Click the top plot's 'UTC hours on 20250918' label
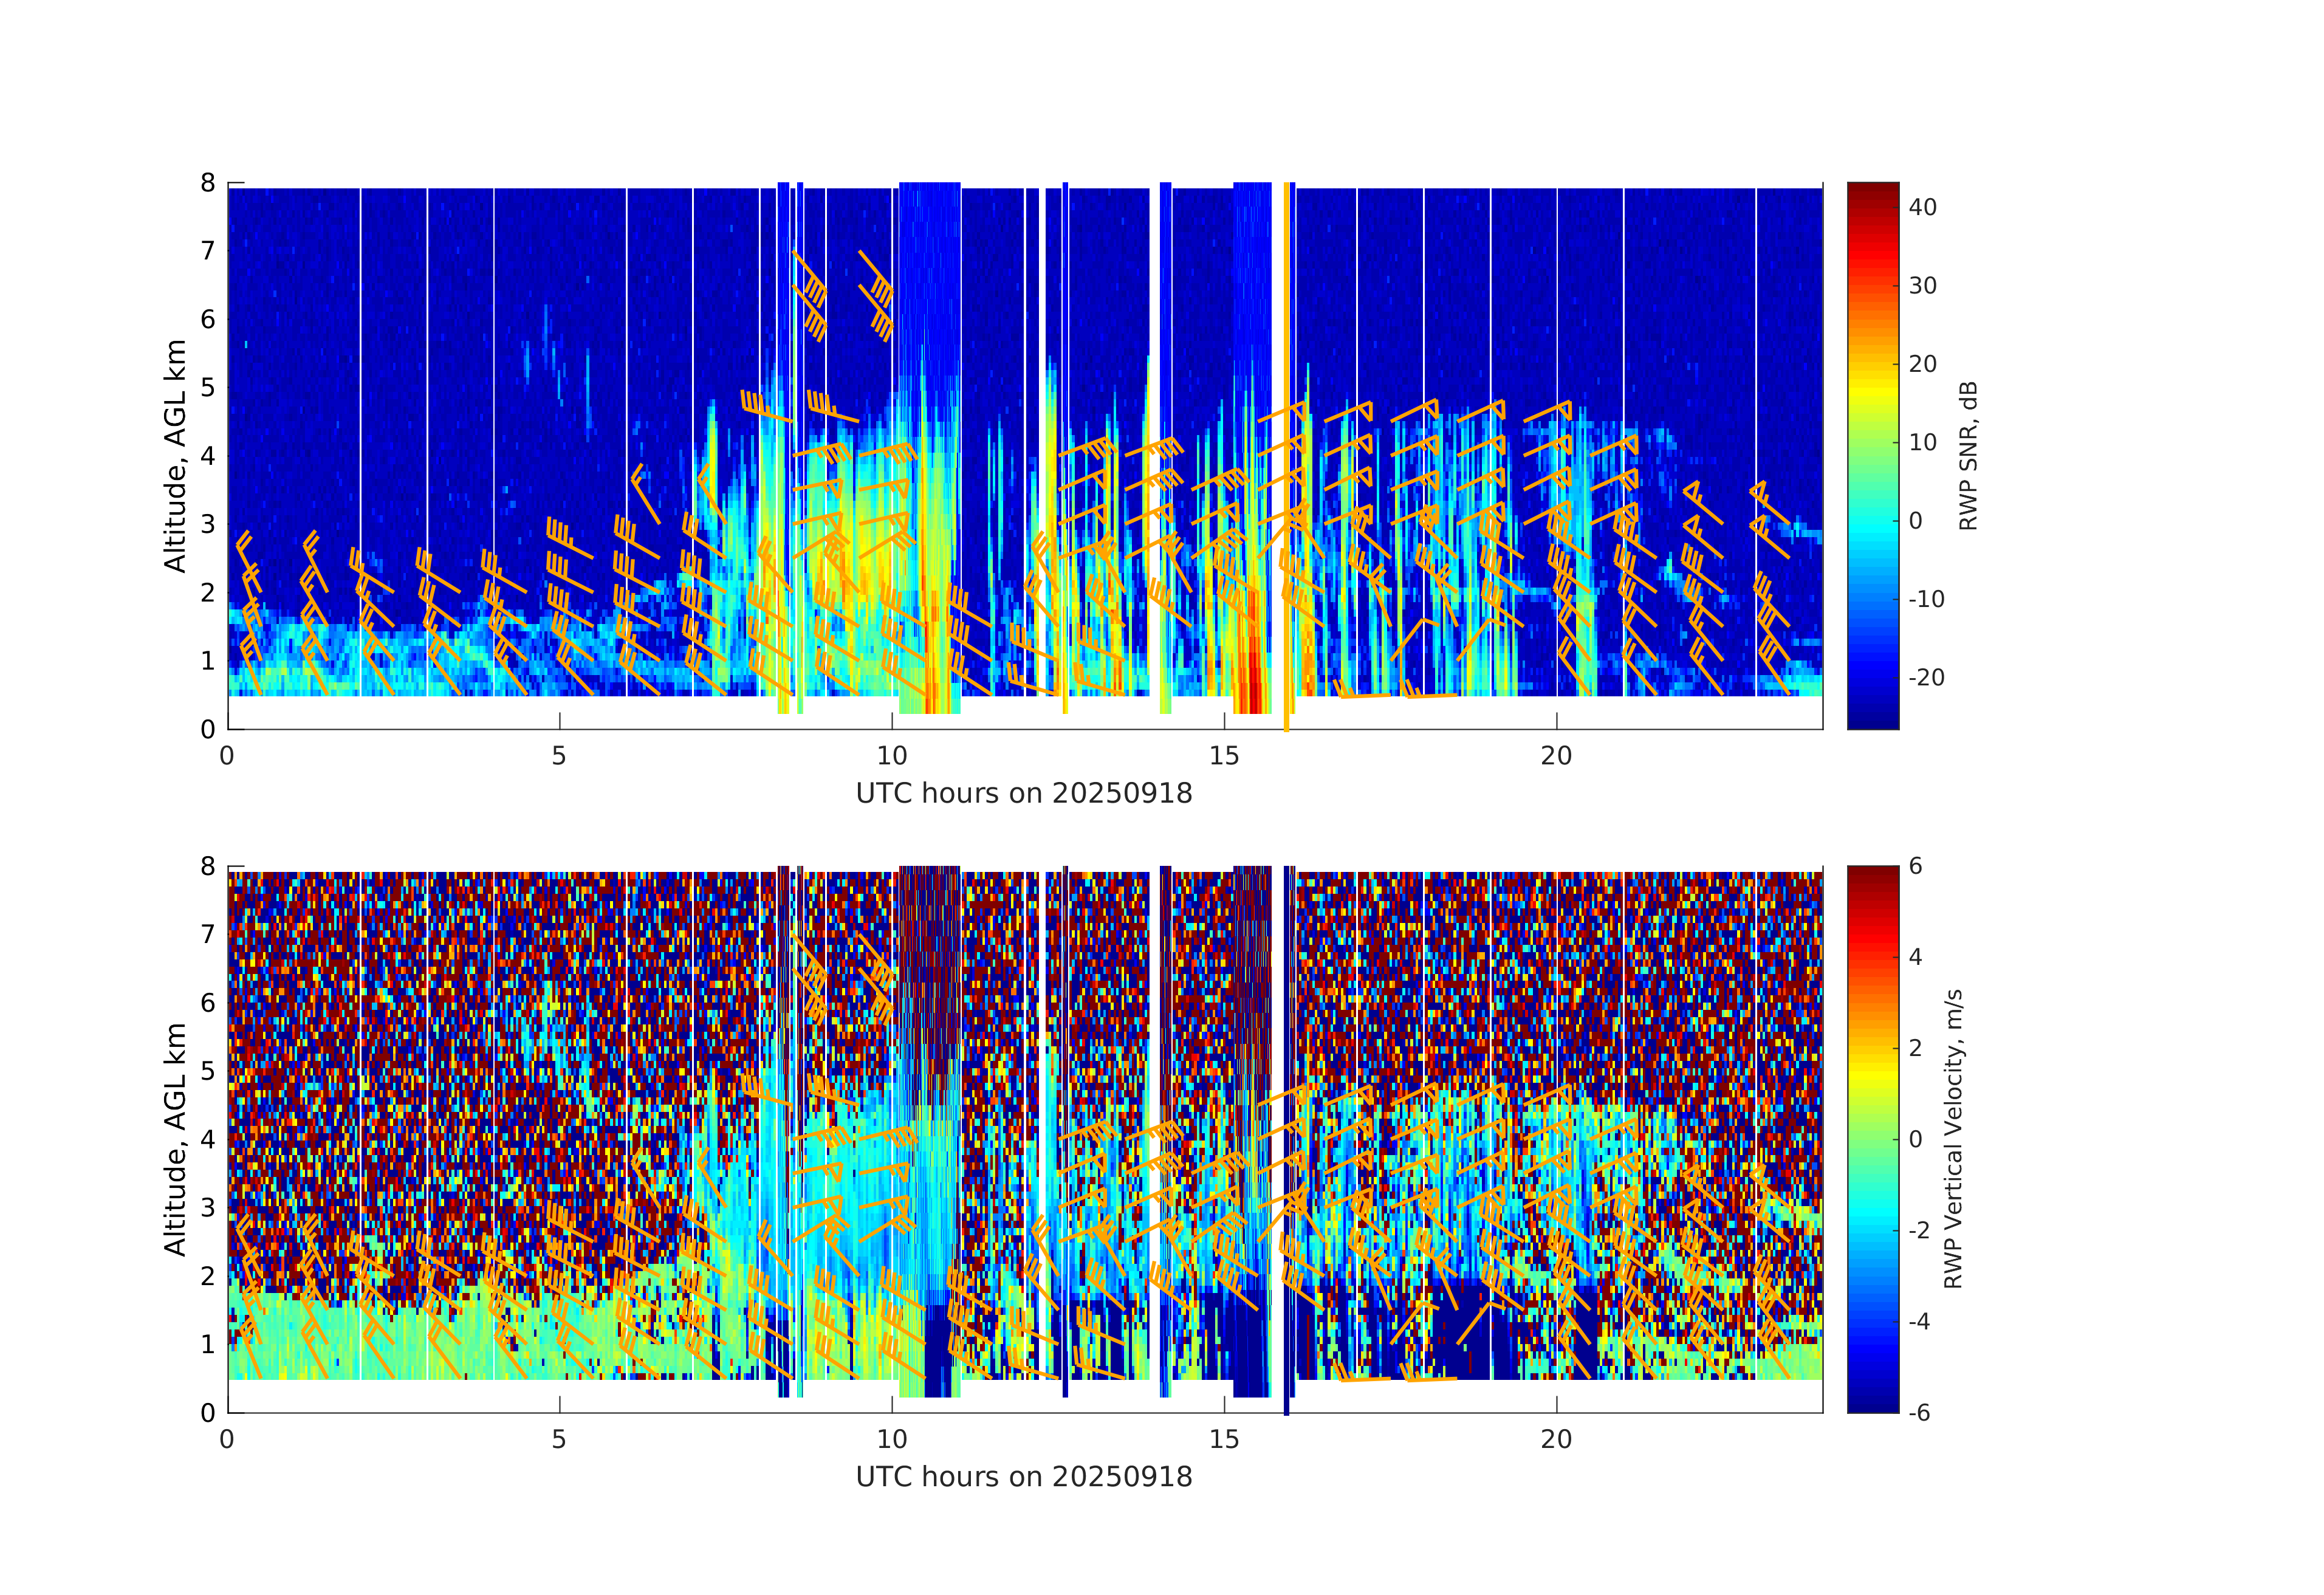 1024,793
